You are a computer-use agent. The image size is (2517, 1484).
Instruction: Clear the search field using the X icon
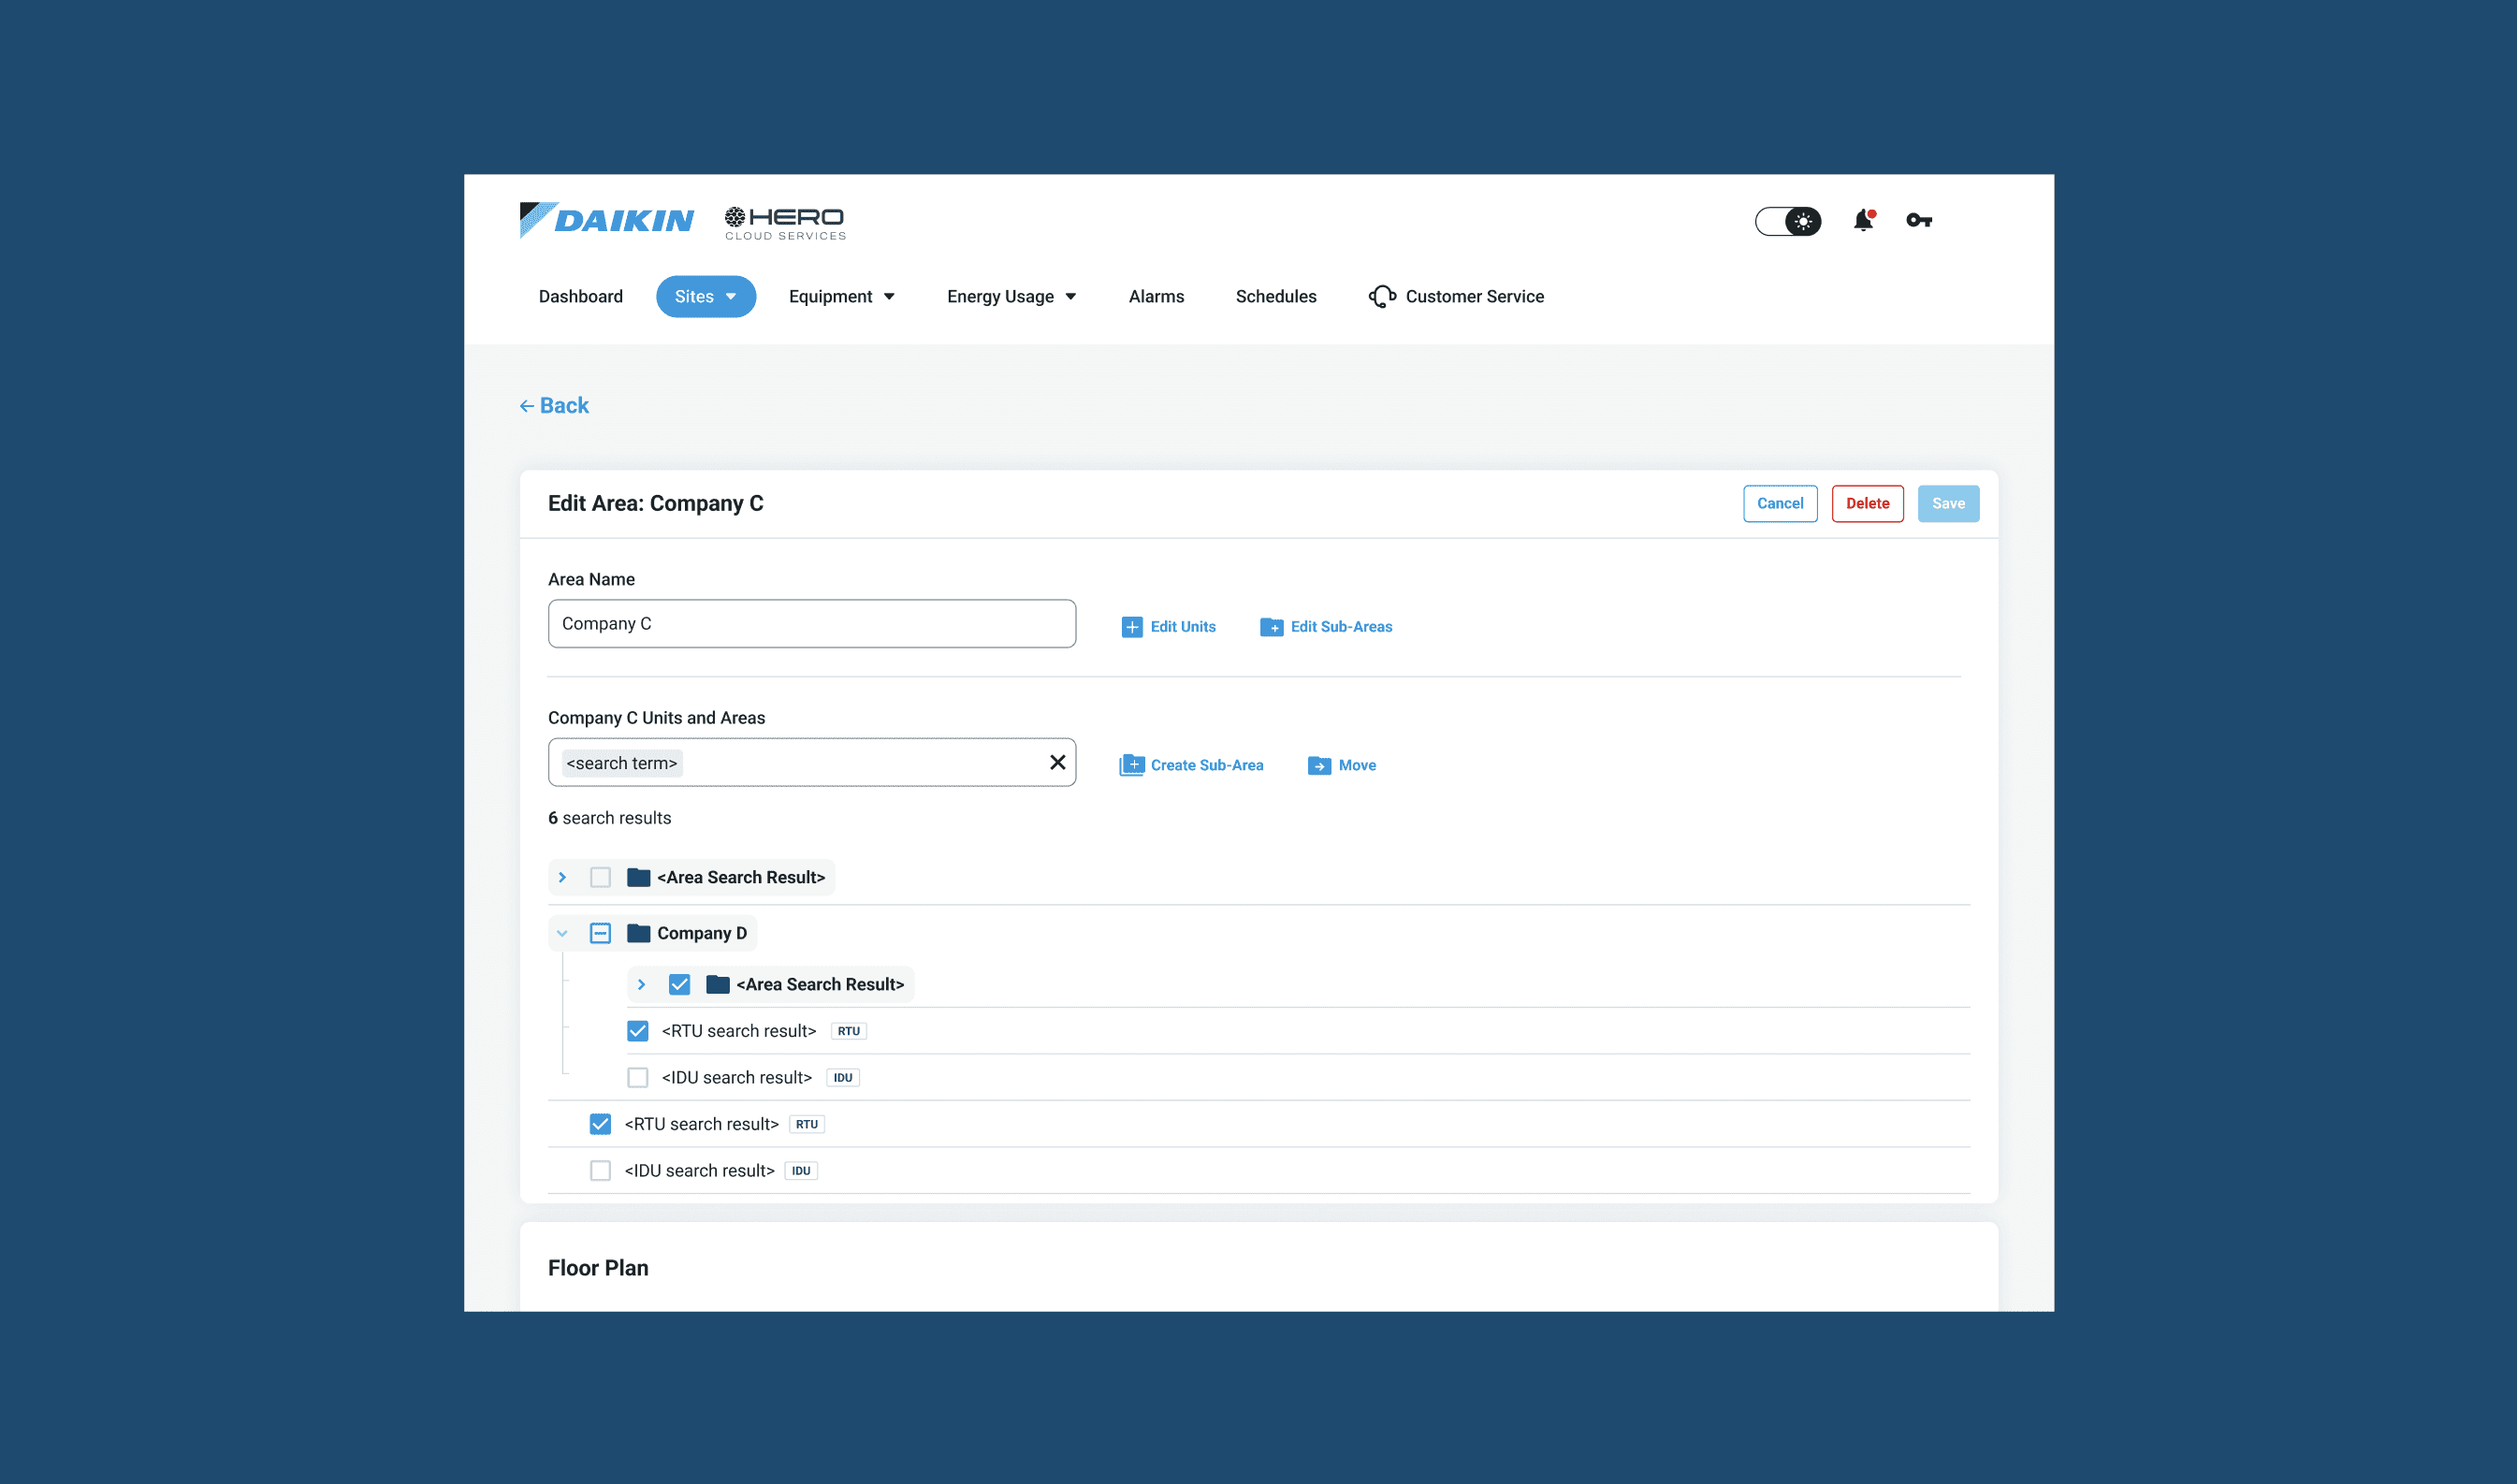1057,762
